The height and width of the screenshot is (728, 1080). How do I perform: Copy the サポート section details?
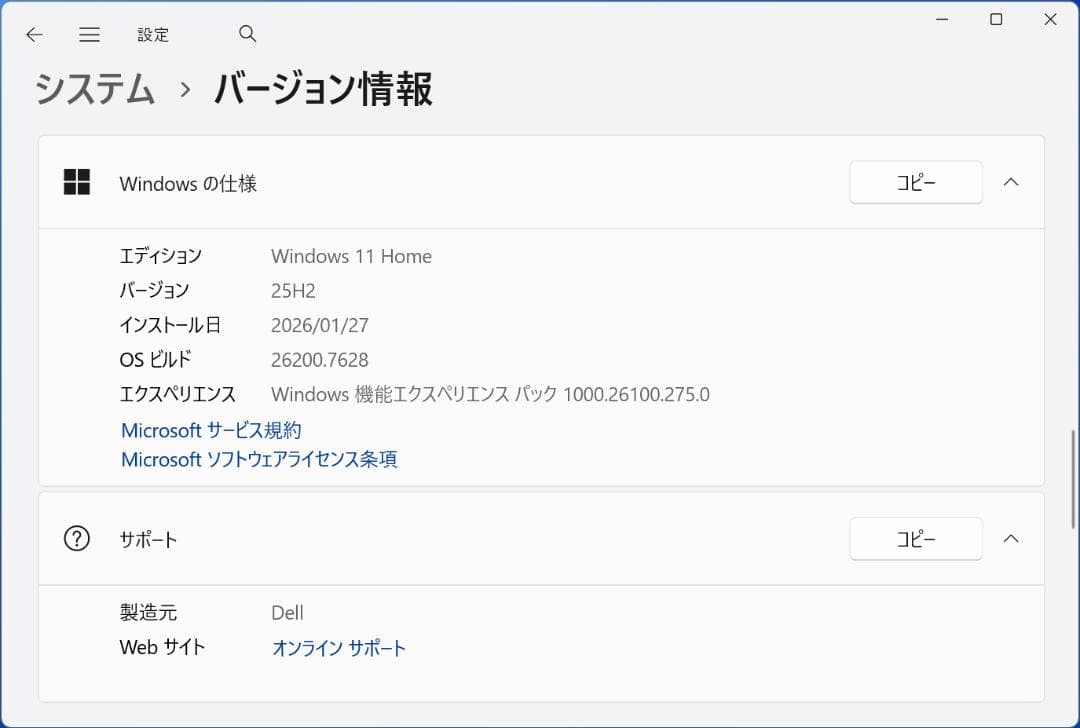point(915,539)
